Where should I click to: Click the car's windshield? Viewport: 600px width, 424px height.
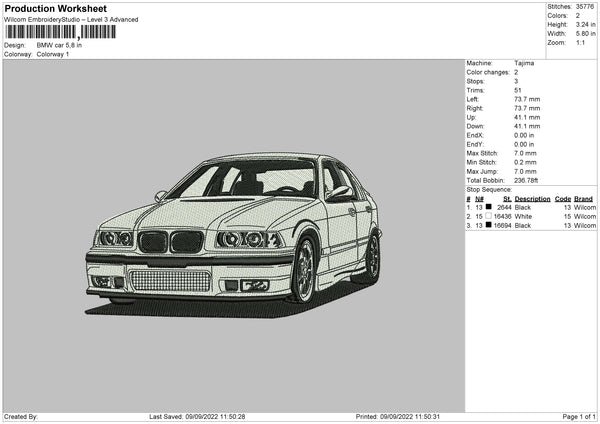pos(256,180)
